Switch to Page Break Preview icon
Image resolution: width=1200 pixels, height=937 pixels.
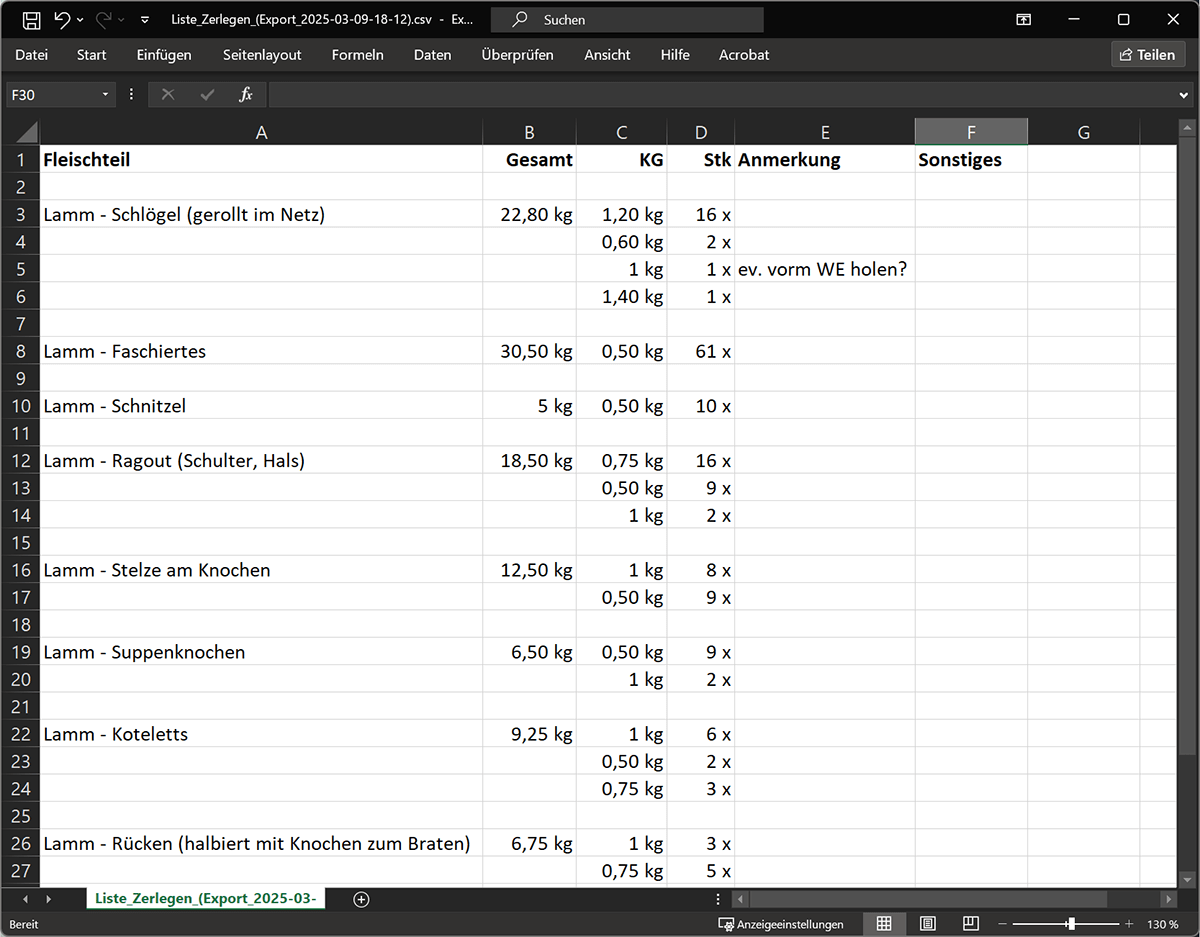point(970,924)
